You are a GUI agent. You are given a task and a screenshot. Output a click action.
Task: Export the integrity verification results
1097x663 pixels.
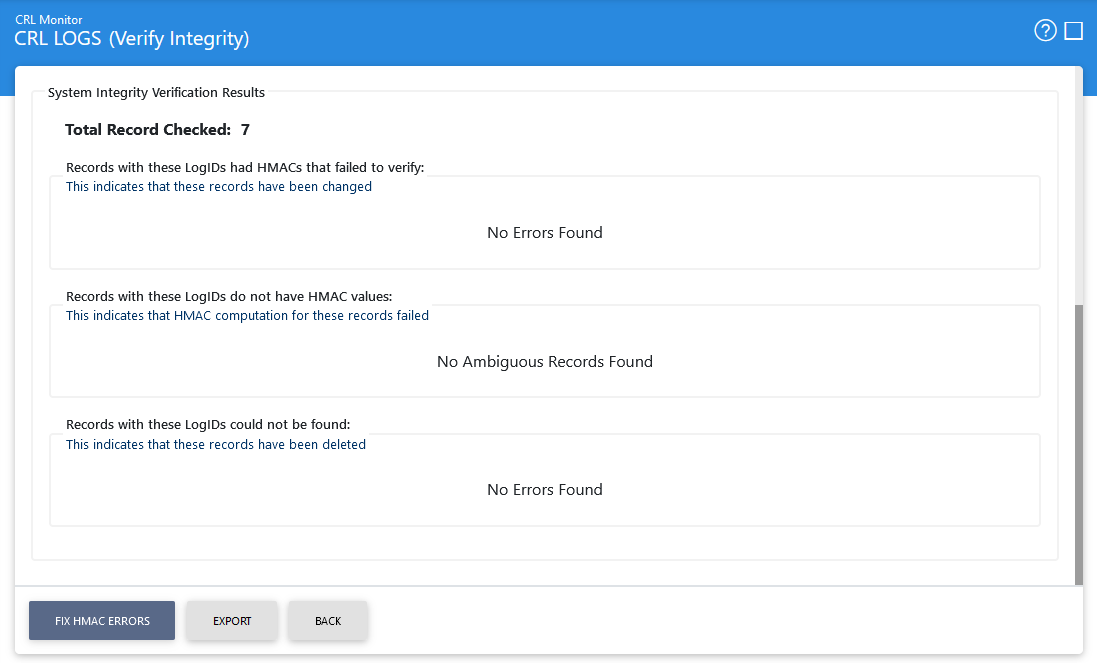(x=232, y=621)
